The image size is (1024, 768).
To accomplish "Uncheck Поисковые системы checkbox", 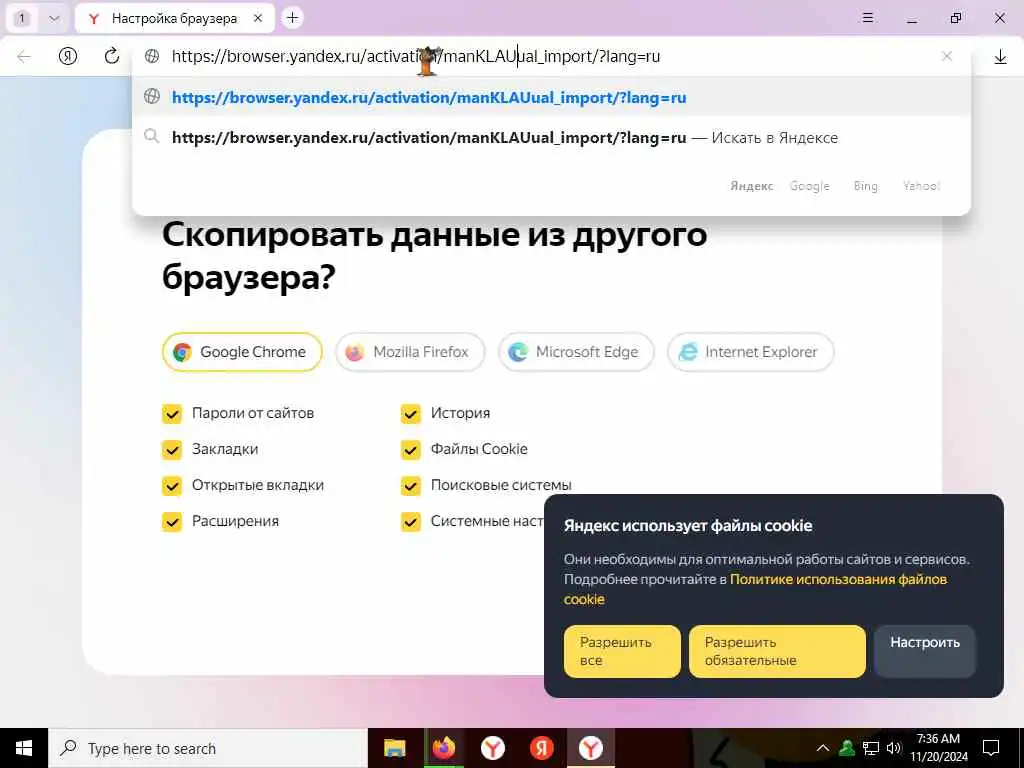I will [x=411, y=485].
